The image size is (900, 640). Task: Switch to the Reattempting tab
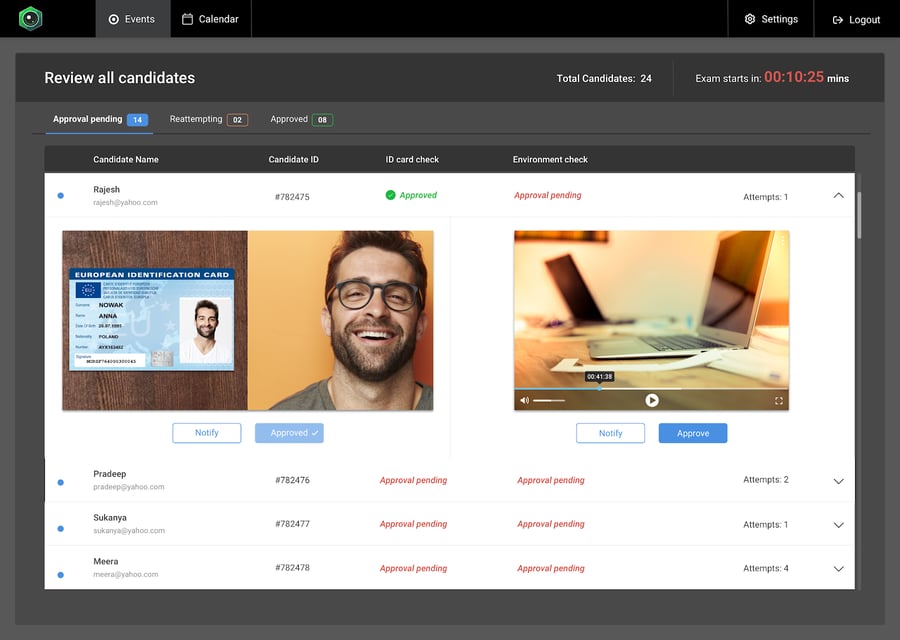207,119
